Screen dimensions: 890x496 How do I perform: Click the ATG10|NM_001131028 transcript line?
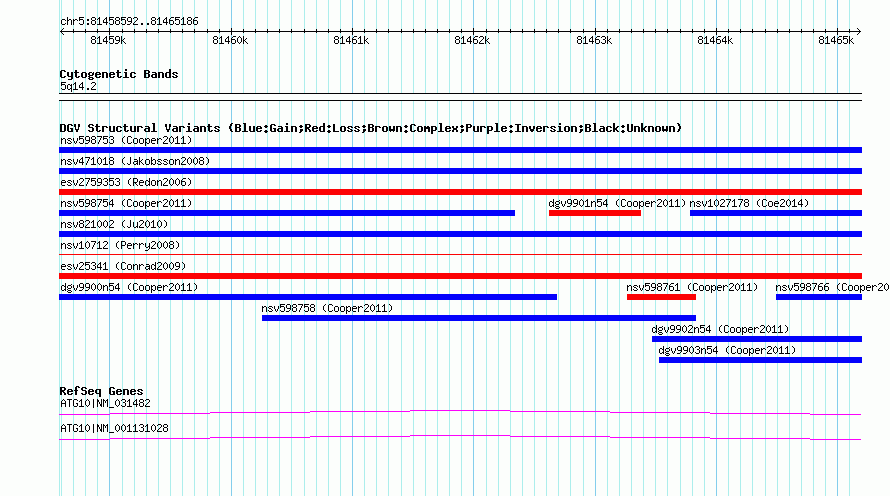pos(460,438)
